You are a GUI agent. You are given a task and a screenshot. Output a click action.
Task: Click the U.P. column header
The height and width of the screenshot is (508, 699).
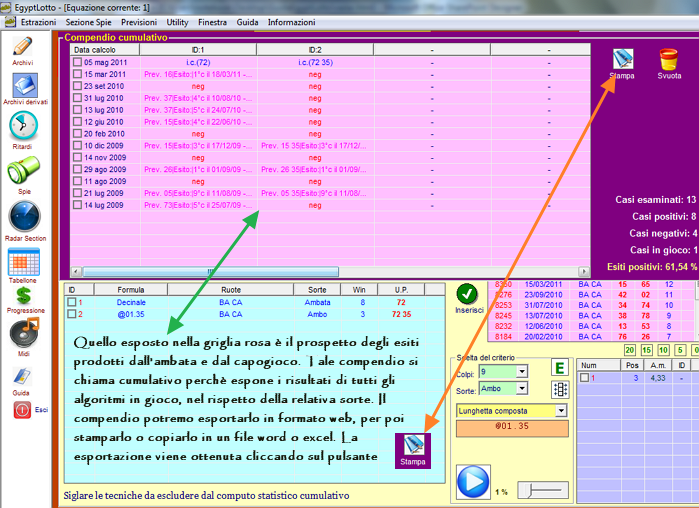[x=401, y=290]
